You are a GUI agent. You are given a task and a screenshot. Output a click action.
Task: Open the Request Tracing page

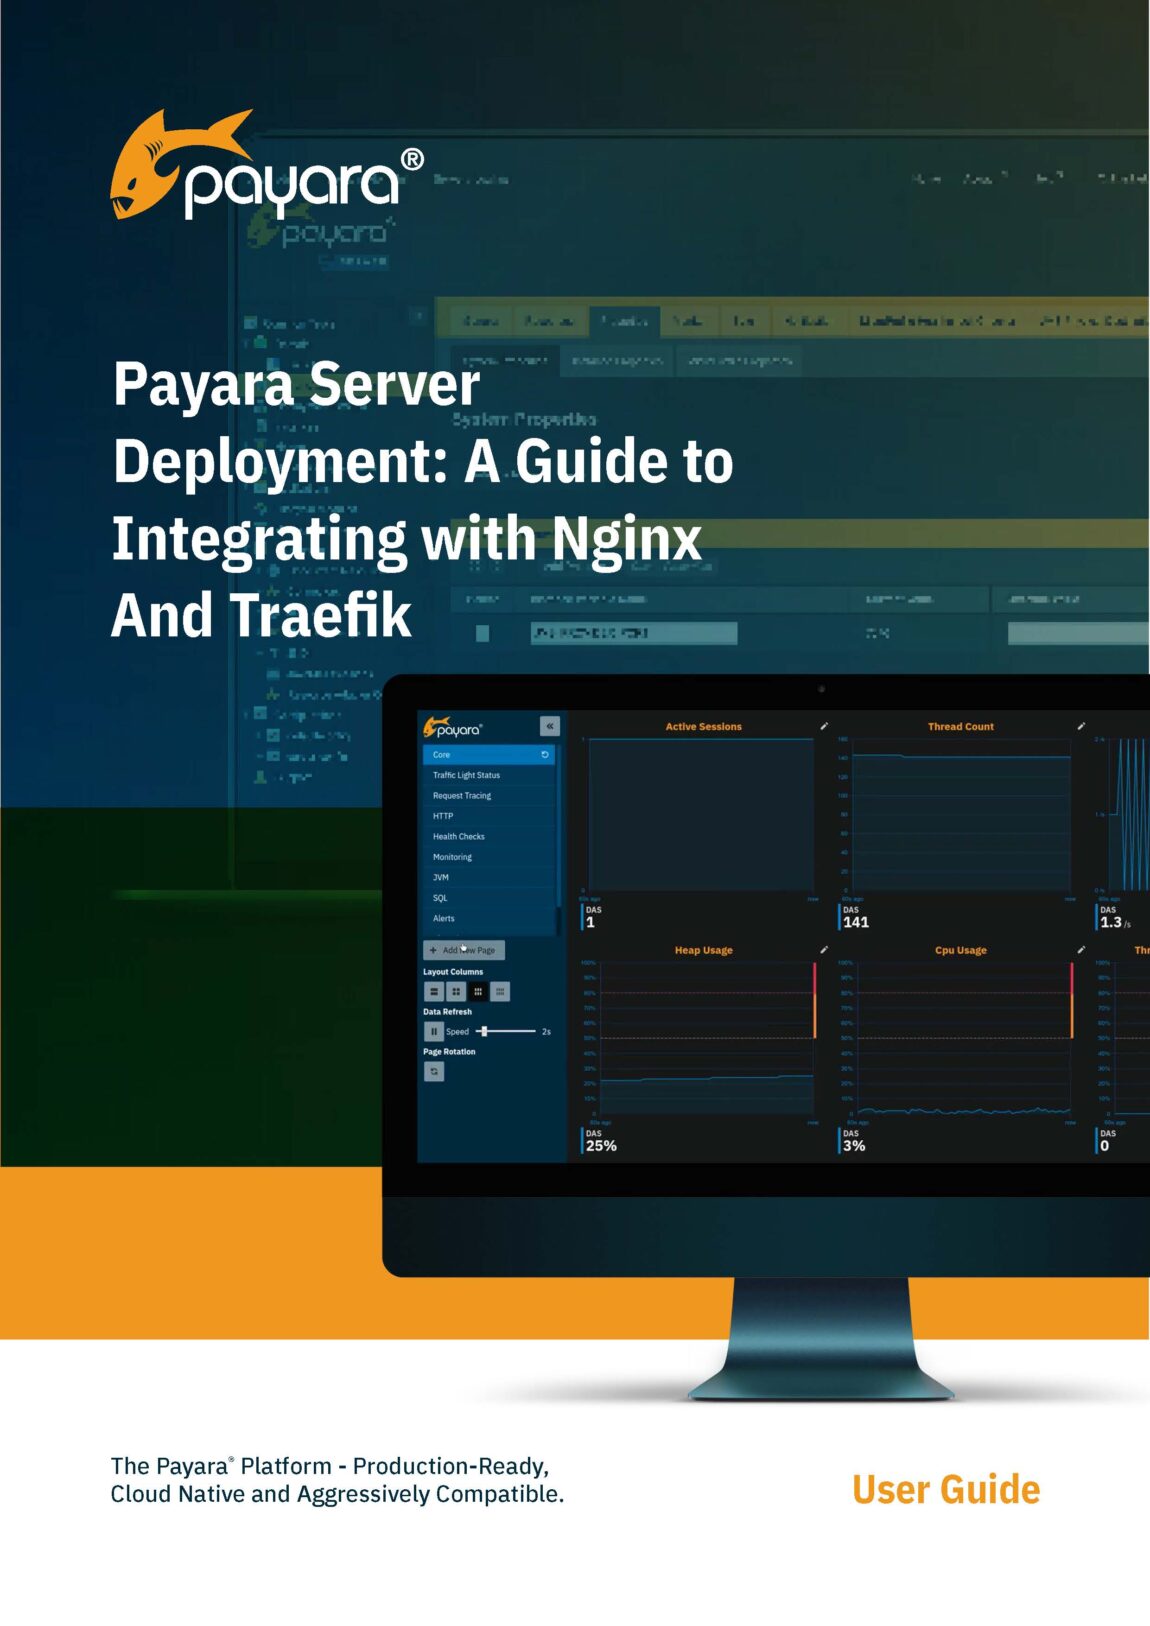(488, 796)
